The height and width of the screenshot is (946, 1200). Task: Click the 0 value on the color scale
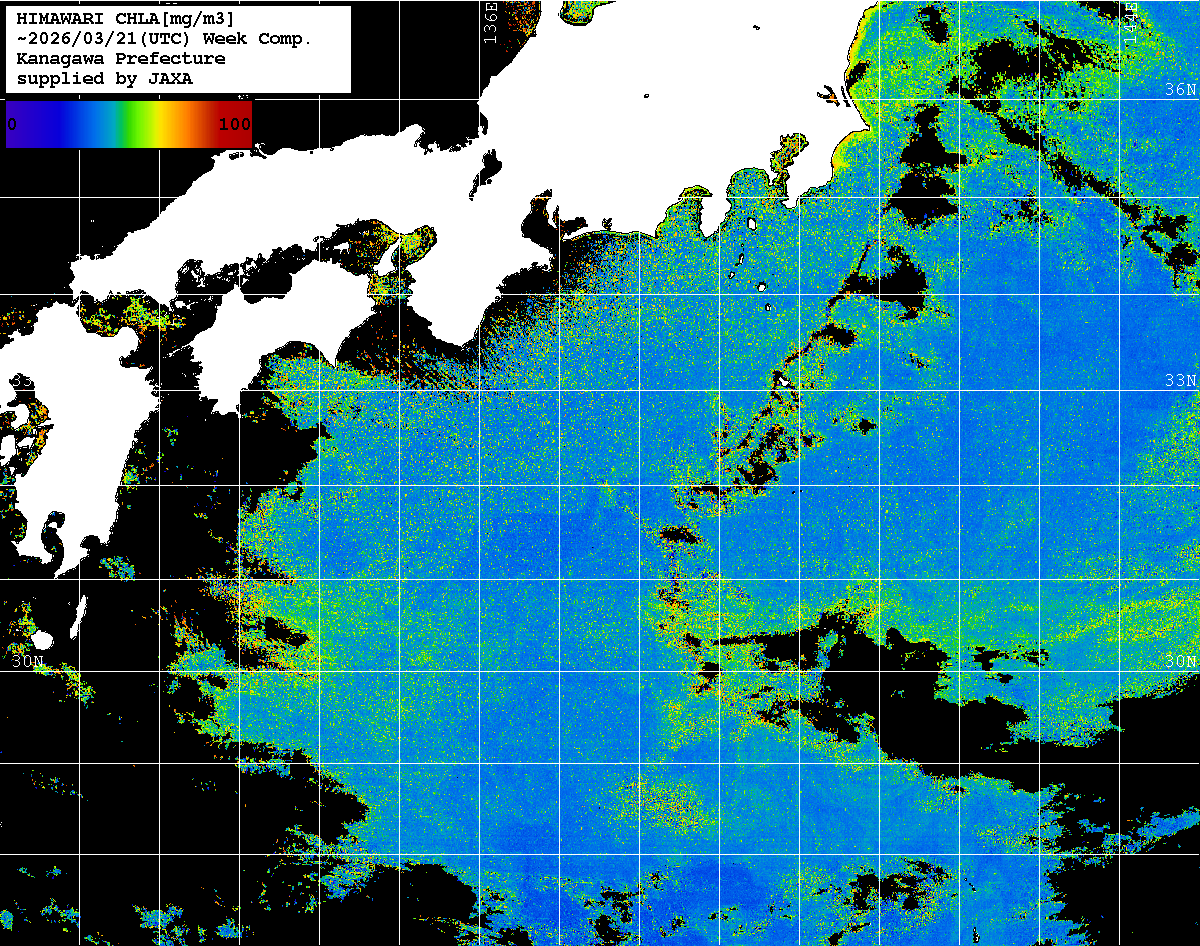tap(12, 125)
